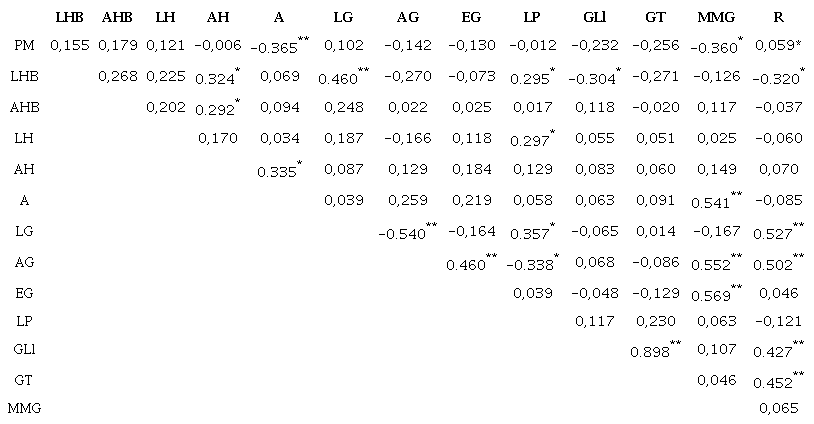Image resolution: width=814 pixels, height=424 pixels.
Task: Click the 0,527 value in LG row
Action: point(776,235)
